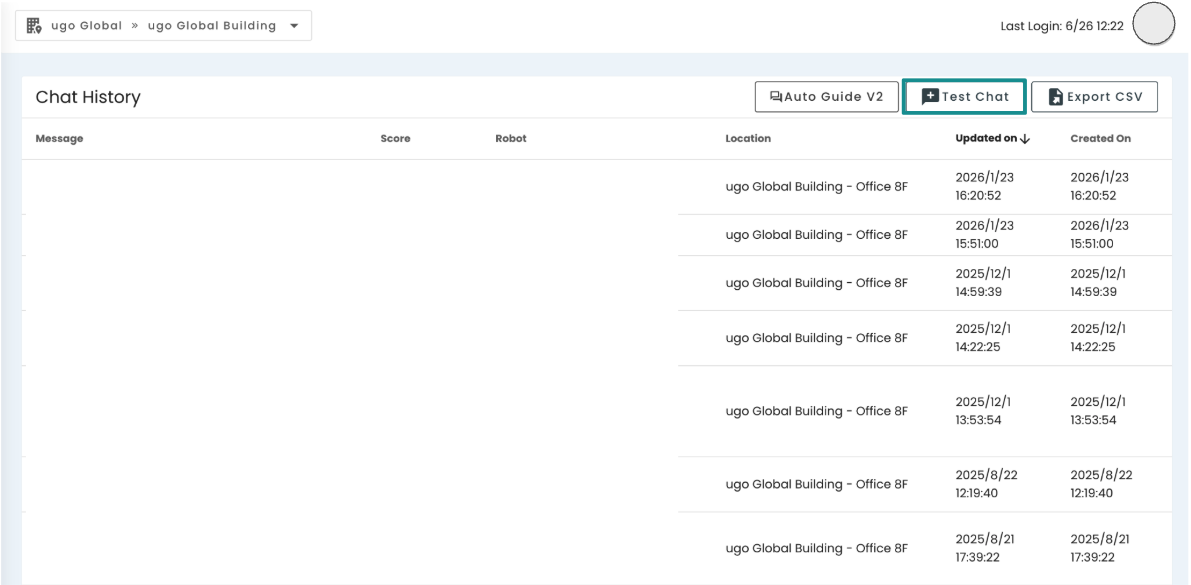Screen dimensions: 1191x585
Task: Click Created On 2026/1/23 16:20:52 cell
Action: [1100, 186]
